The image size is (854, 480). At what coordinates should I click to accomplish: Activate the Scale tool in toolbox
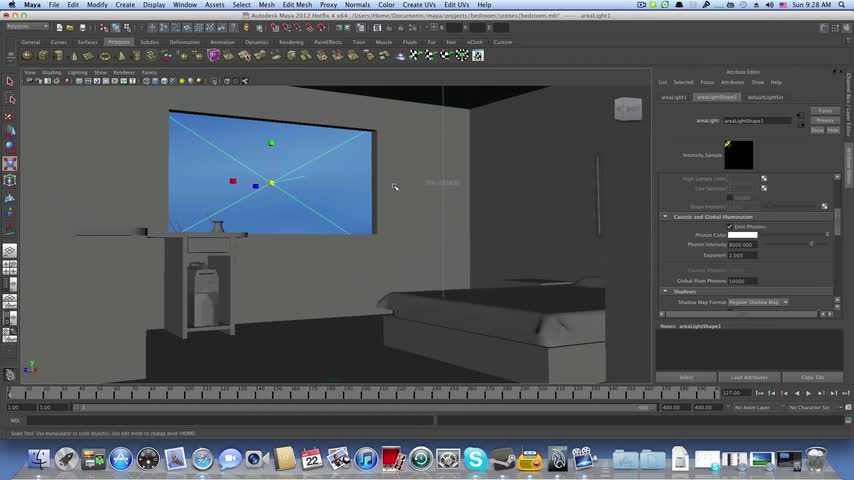[10, 163]
